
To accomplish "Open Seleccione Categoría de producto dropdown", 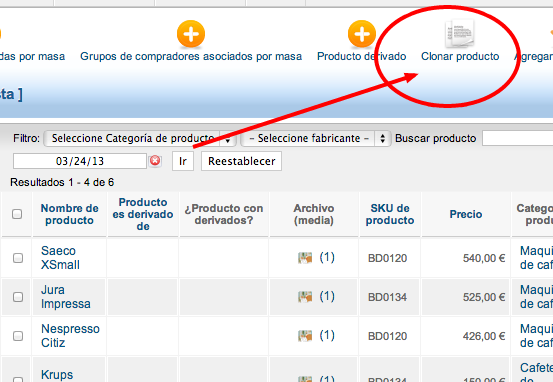I will point(140,138).
